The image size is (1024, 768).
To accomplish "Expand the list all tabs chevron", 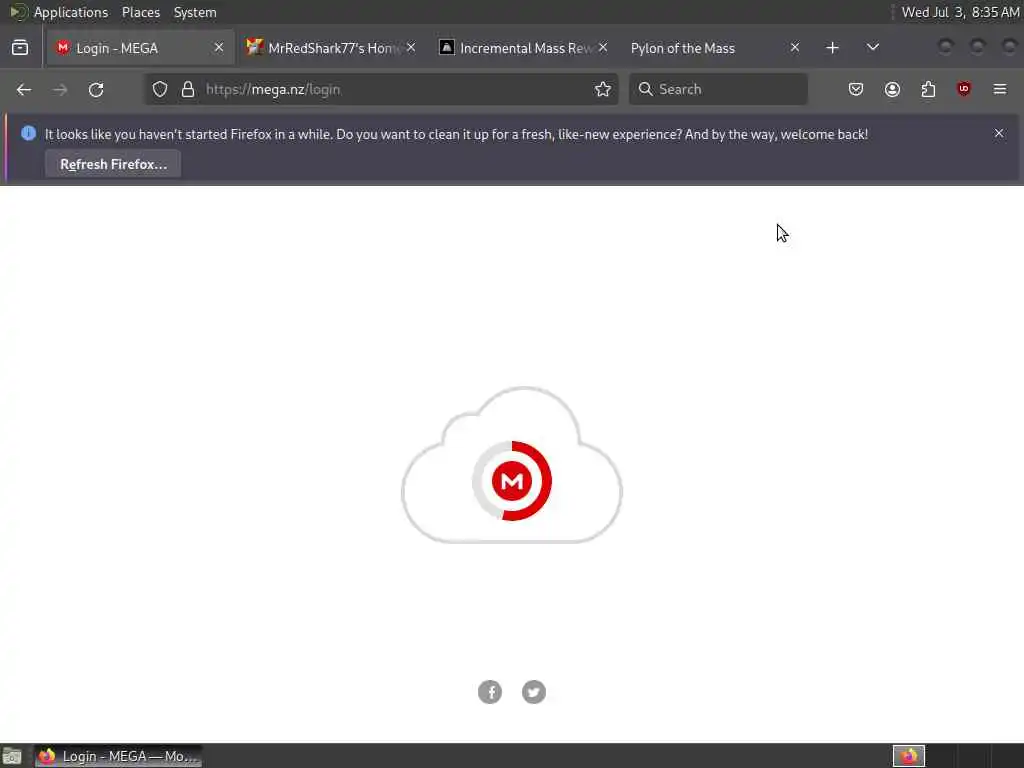I will 872,48.
